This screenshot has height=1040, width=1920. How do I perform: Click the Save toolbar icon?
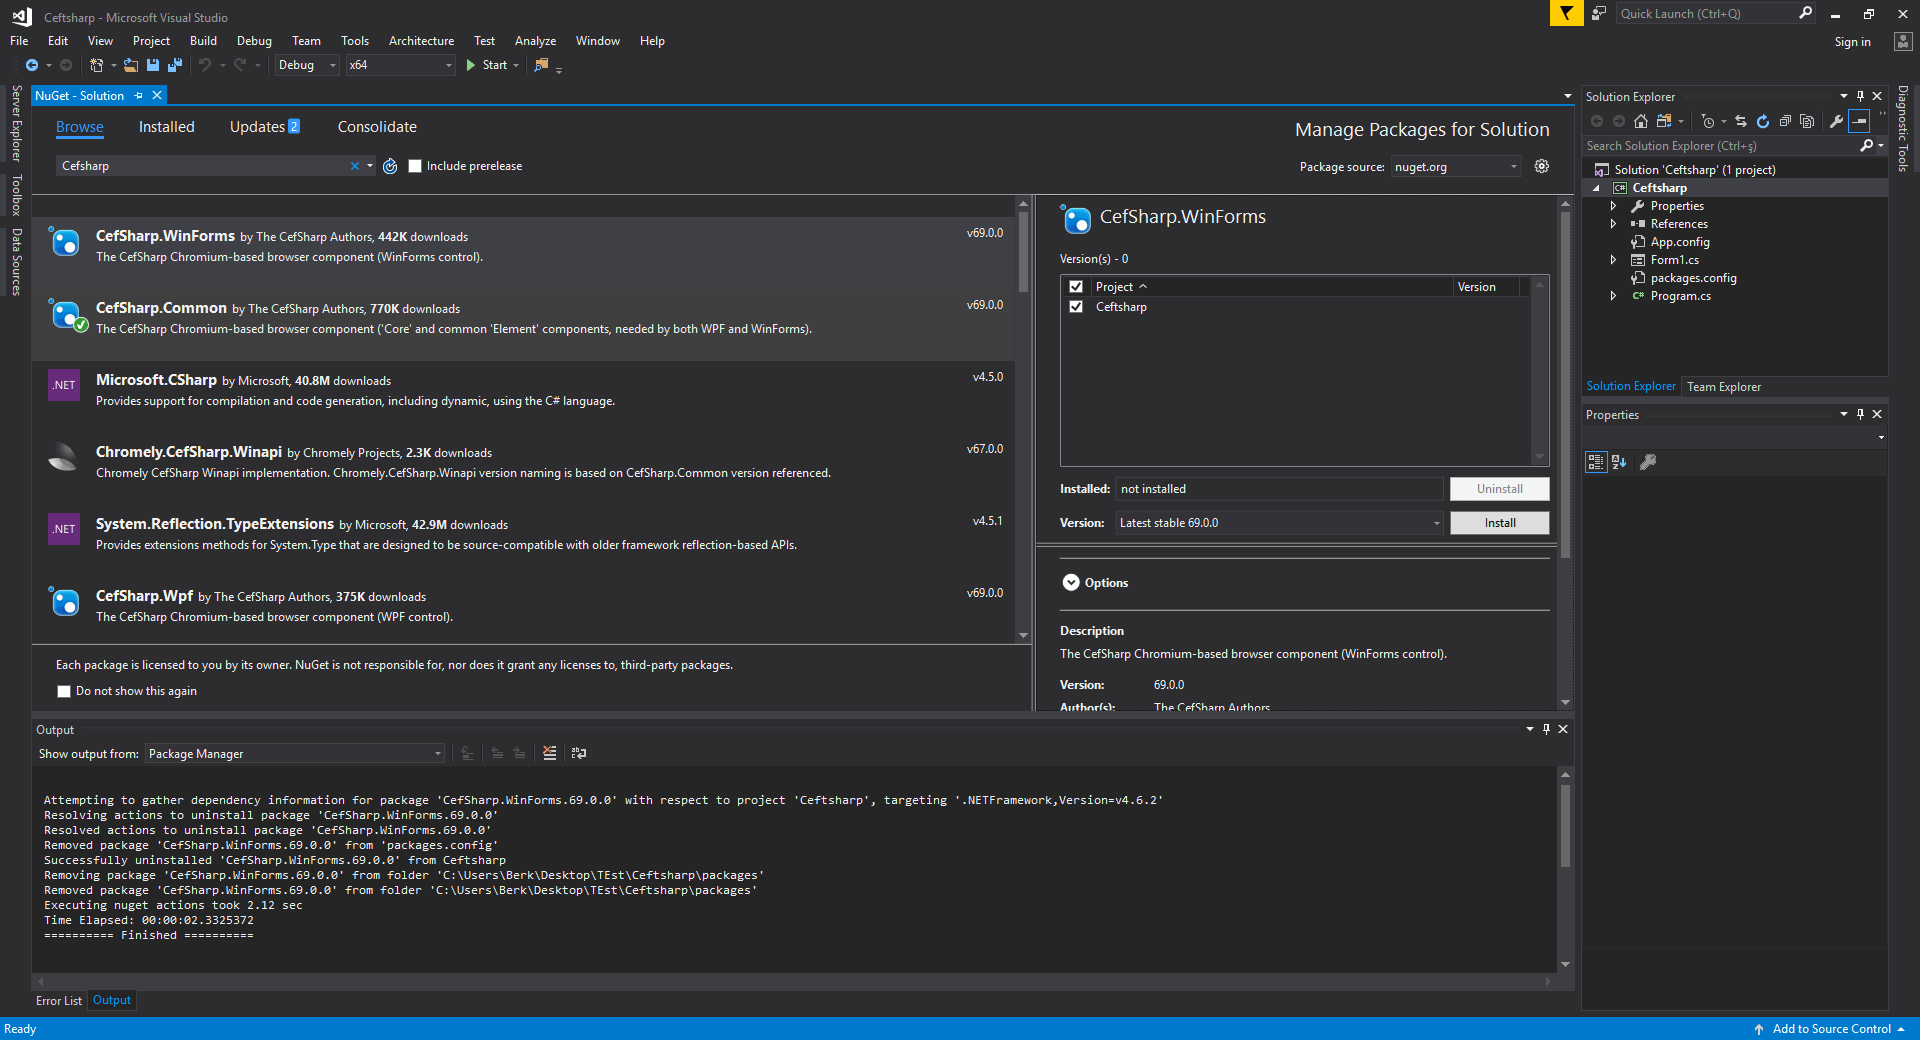[x=153, y=65]
